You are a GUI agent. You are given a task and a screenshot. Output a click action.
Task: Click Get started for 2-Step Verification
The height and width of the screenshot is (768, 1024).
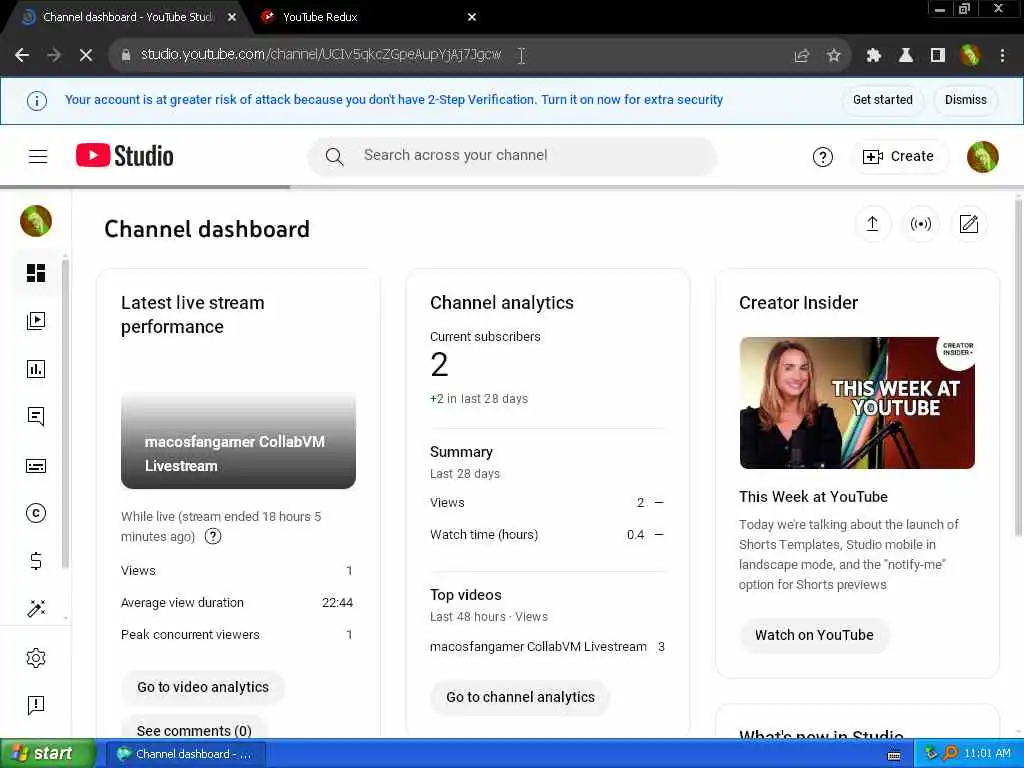coord(882,100)
